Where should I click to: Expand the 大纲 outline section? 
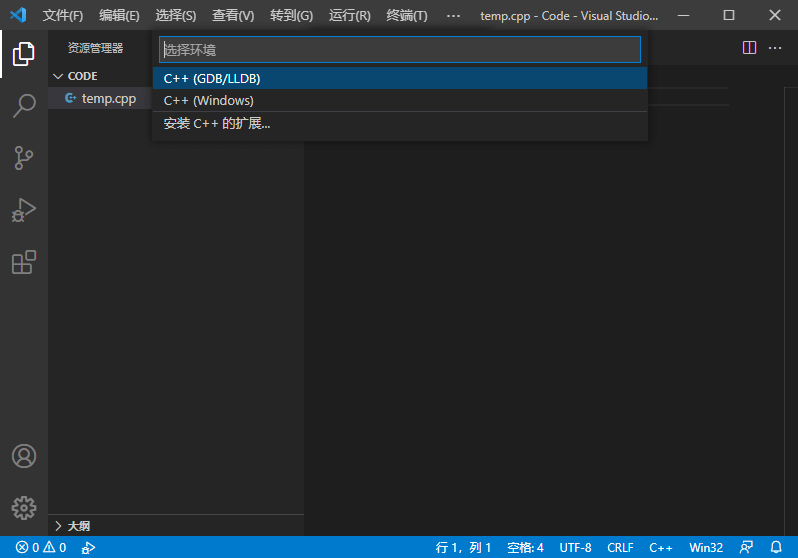(x=78, y=525)
